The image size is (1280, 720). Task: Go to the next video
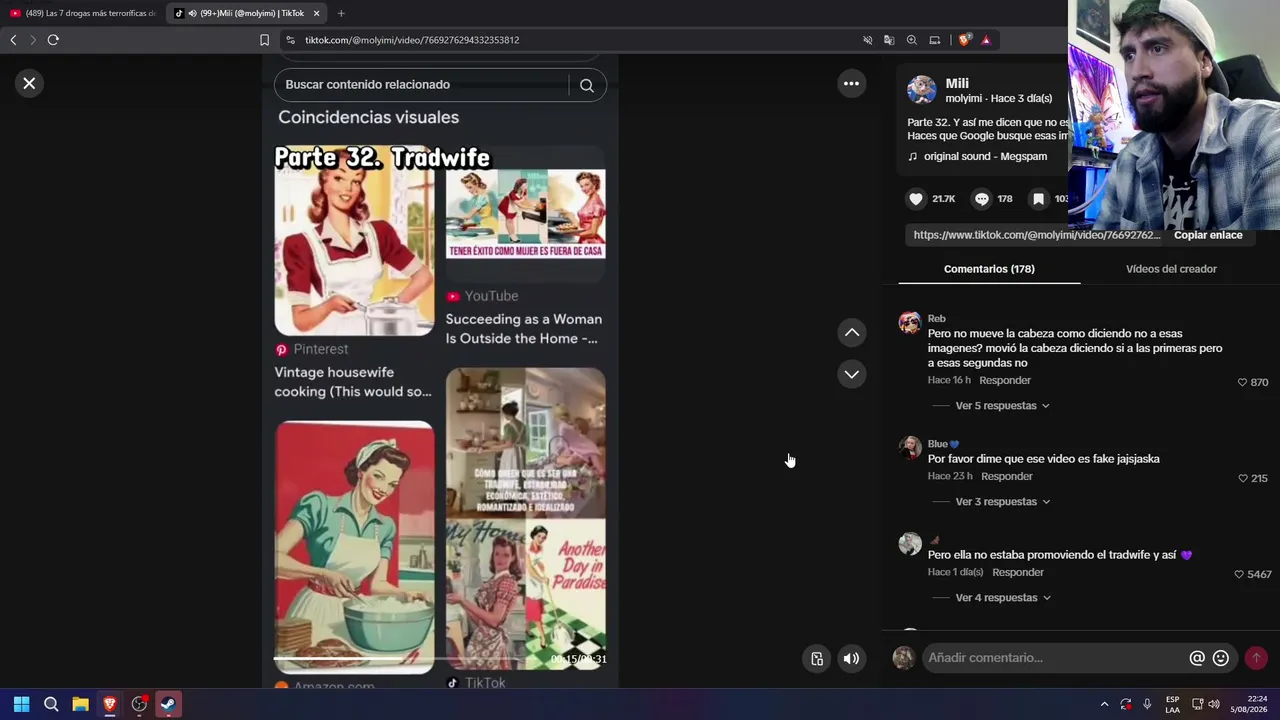(851, 374)
